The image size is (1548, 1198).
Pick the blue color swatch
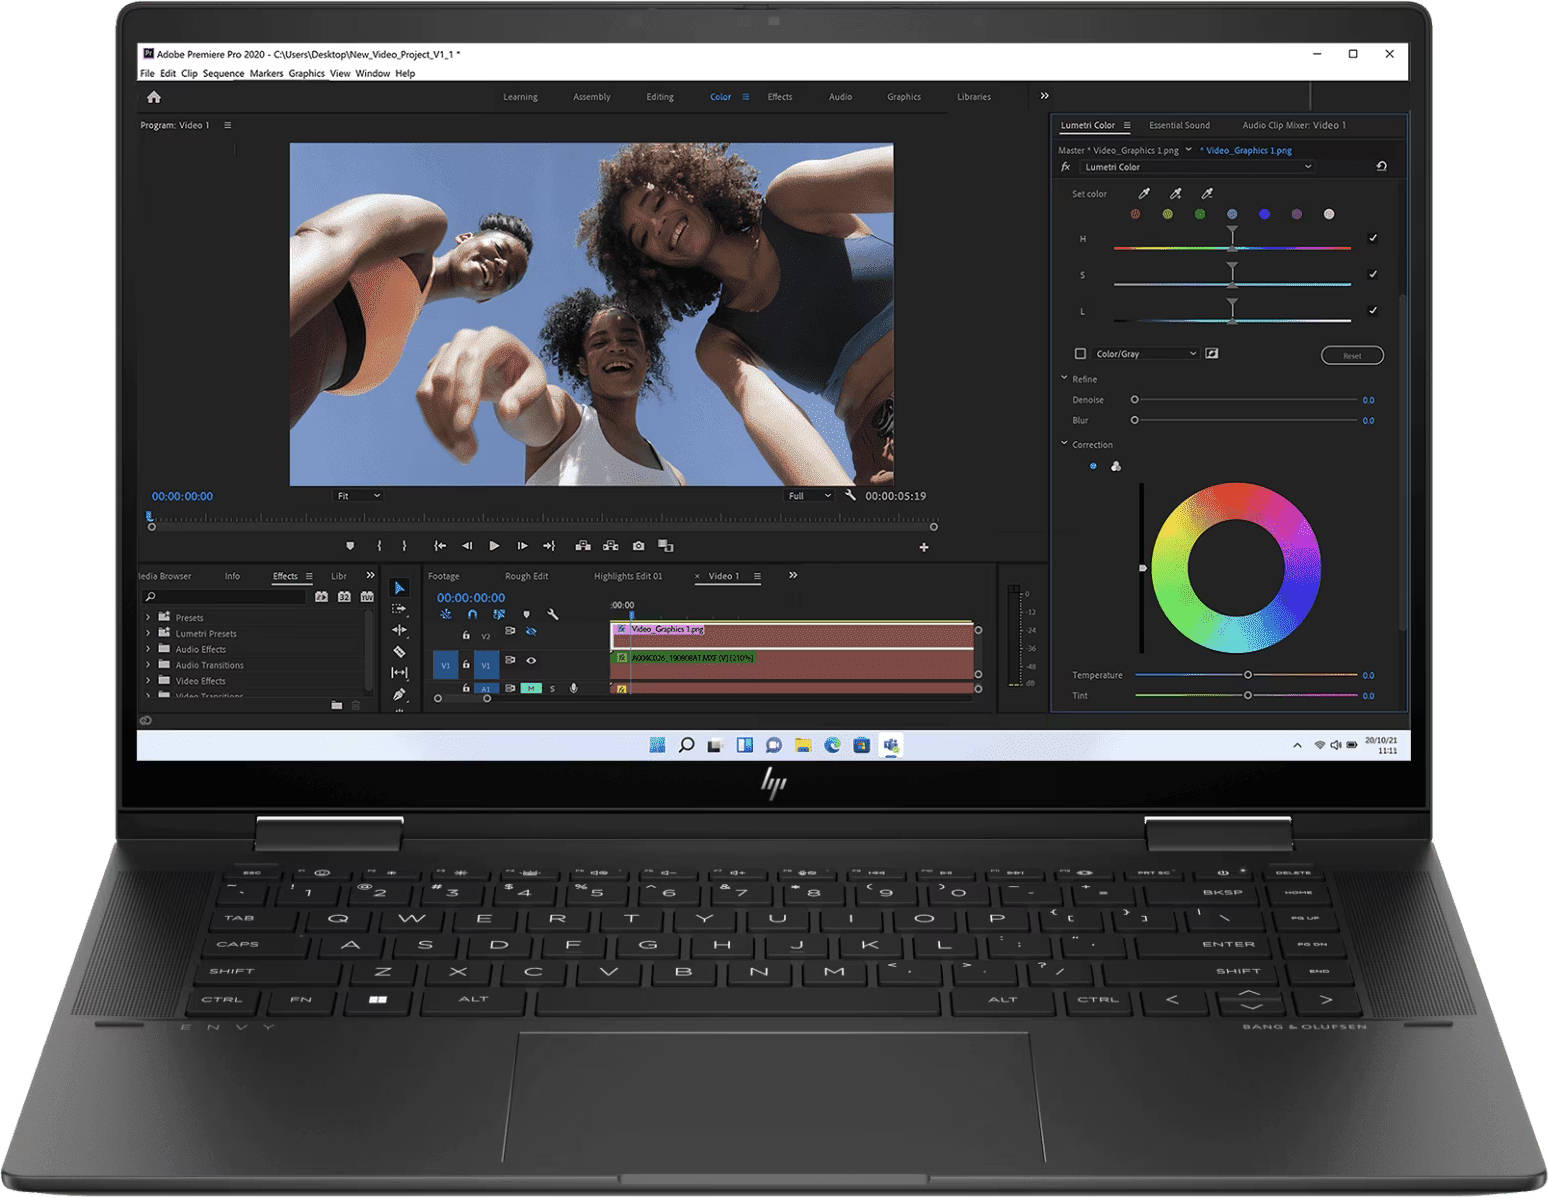(1264, 214)
